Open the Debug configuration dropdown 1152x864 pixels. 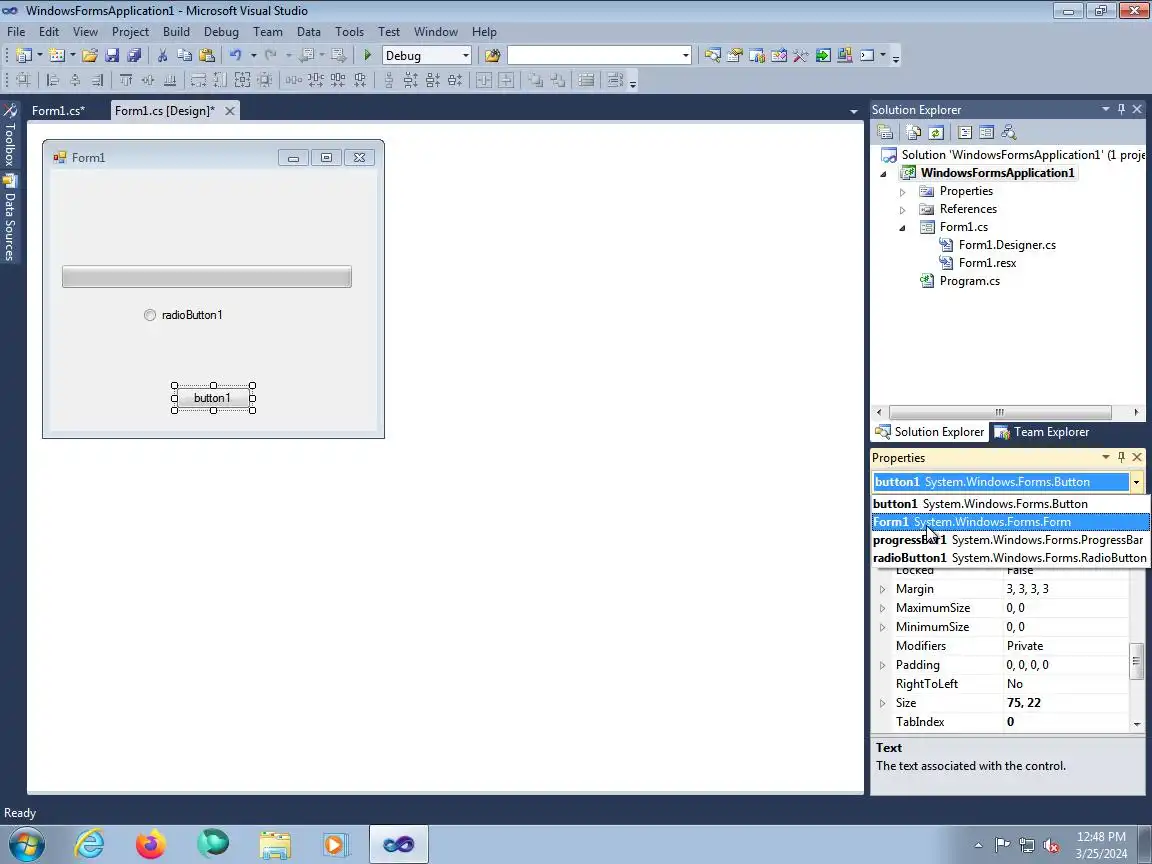point(465,56)
